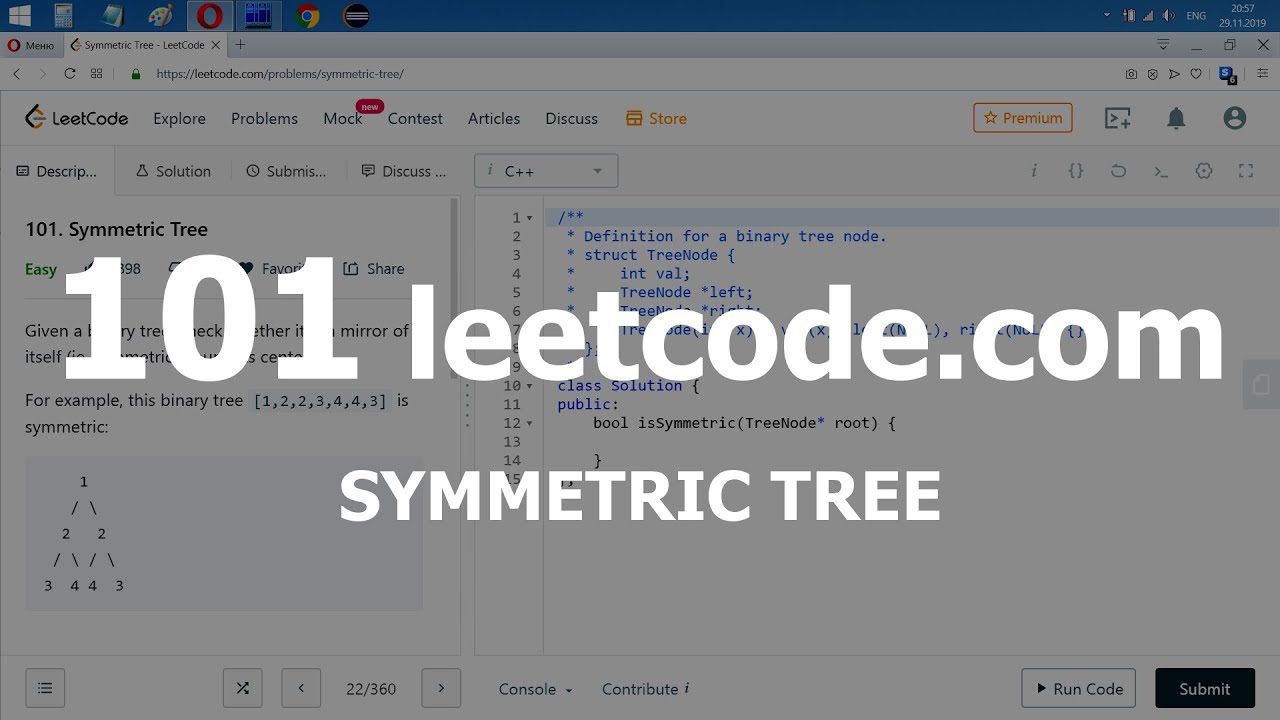Place cursor on empty code line 13

pos(912,442)
